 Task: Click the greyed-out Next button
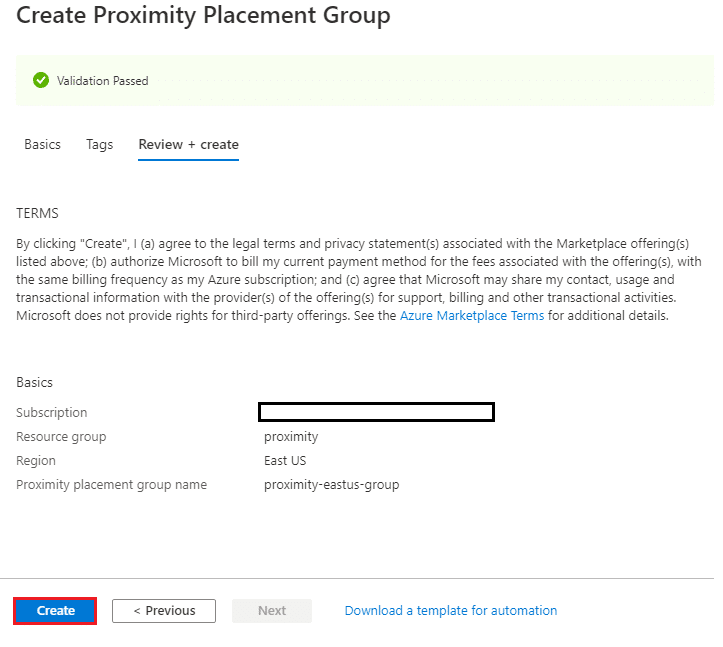click(x=272, y=611)
